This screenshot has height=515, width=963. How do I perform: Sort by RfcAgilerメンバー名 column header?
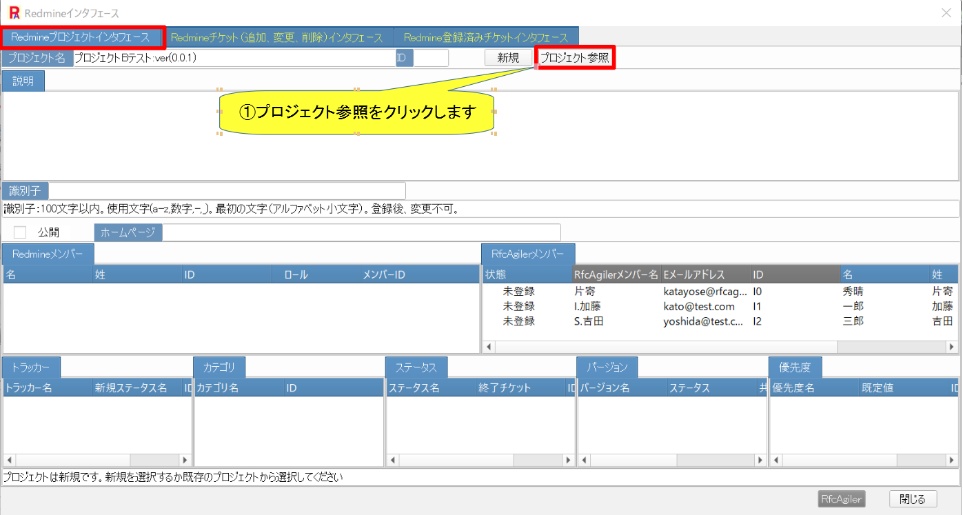616,274
